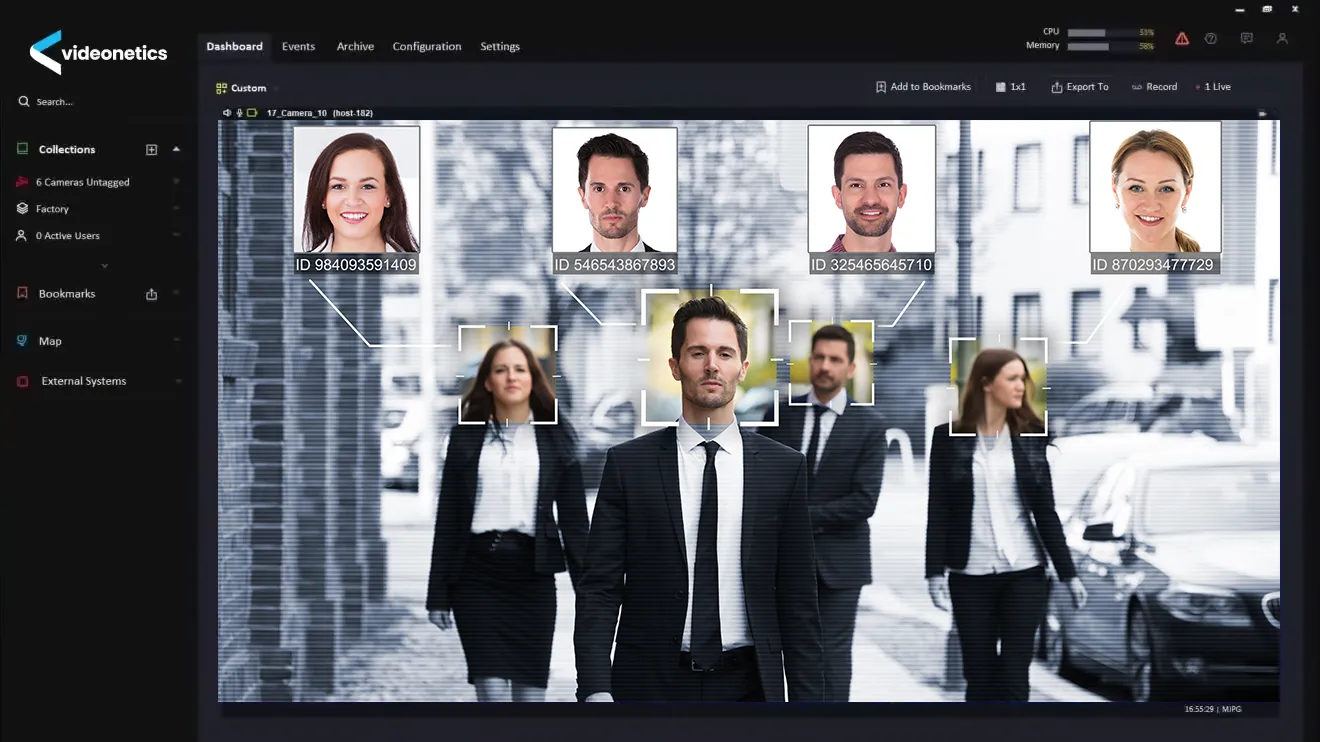Screen dimensions: 1320x742
Task: Expand the 6 Cameras Untagged item
Action: coord(176,182)
